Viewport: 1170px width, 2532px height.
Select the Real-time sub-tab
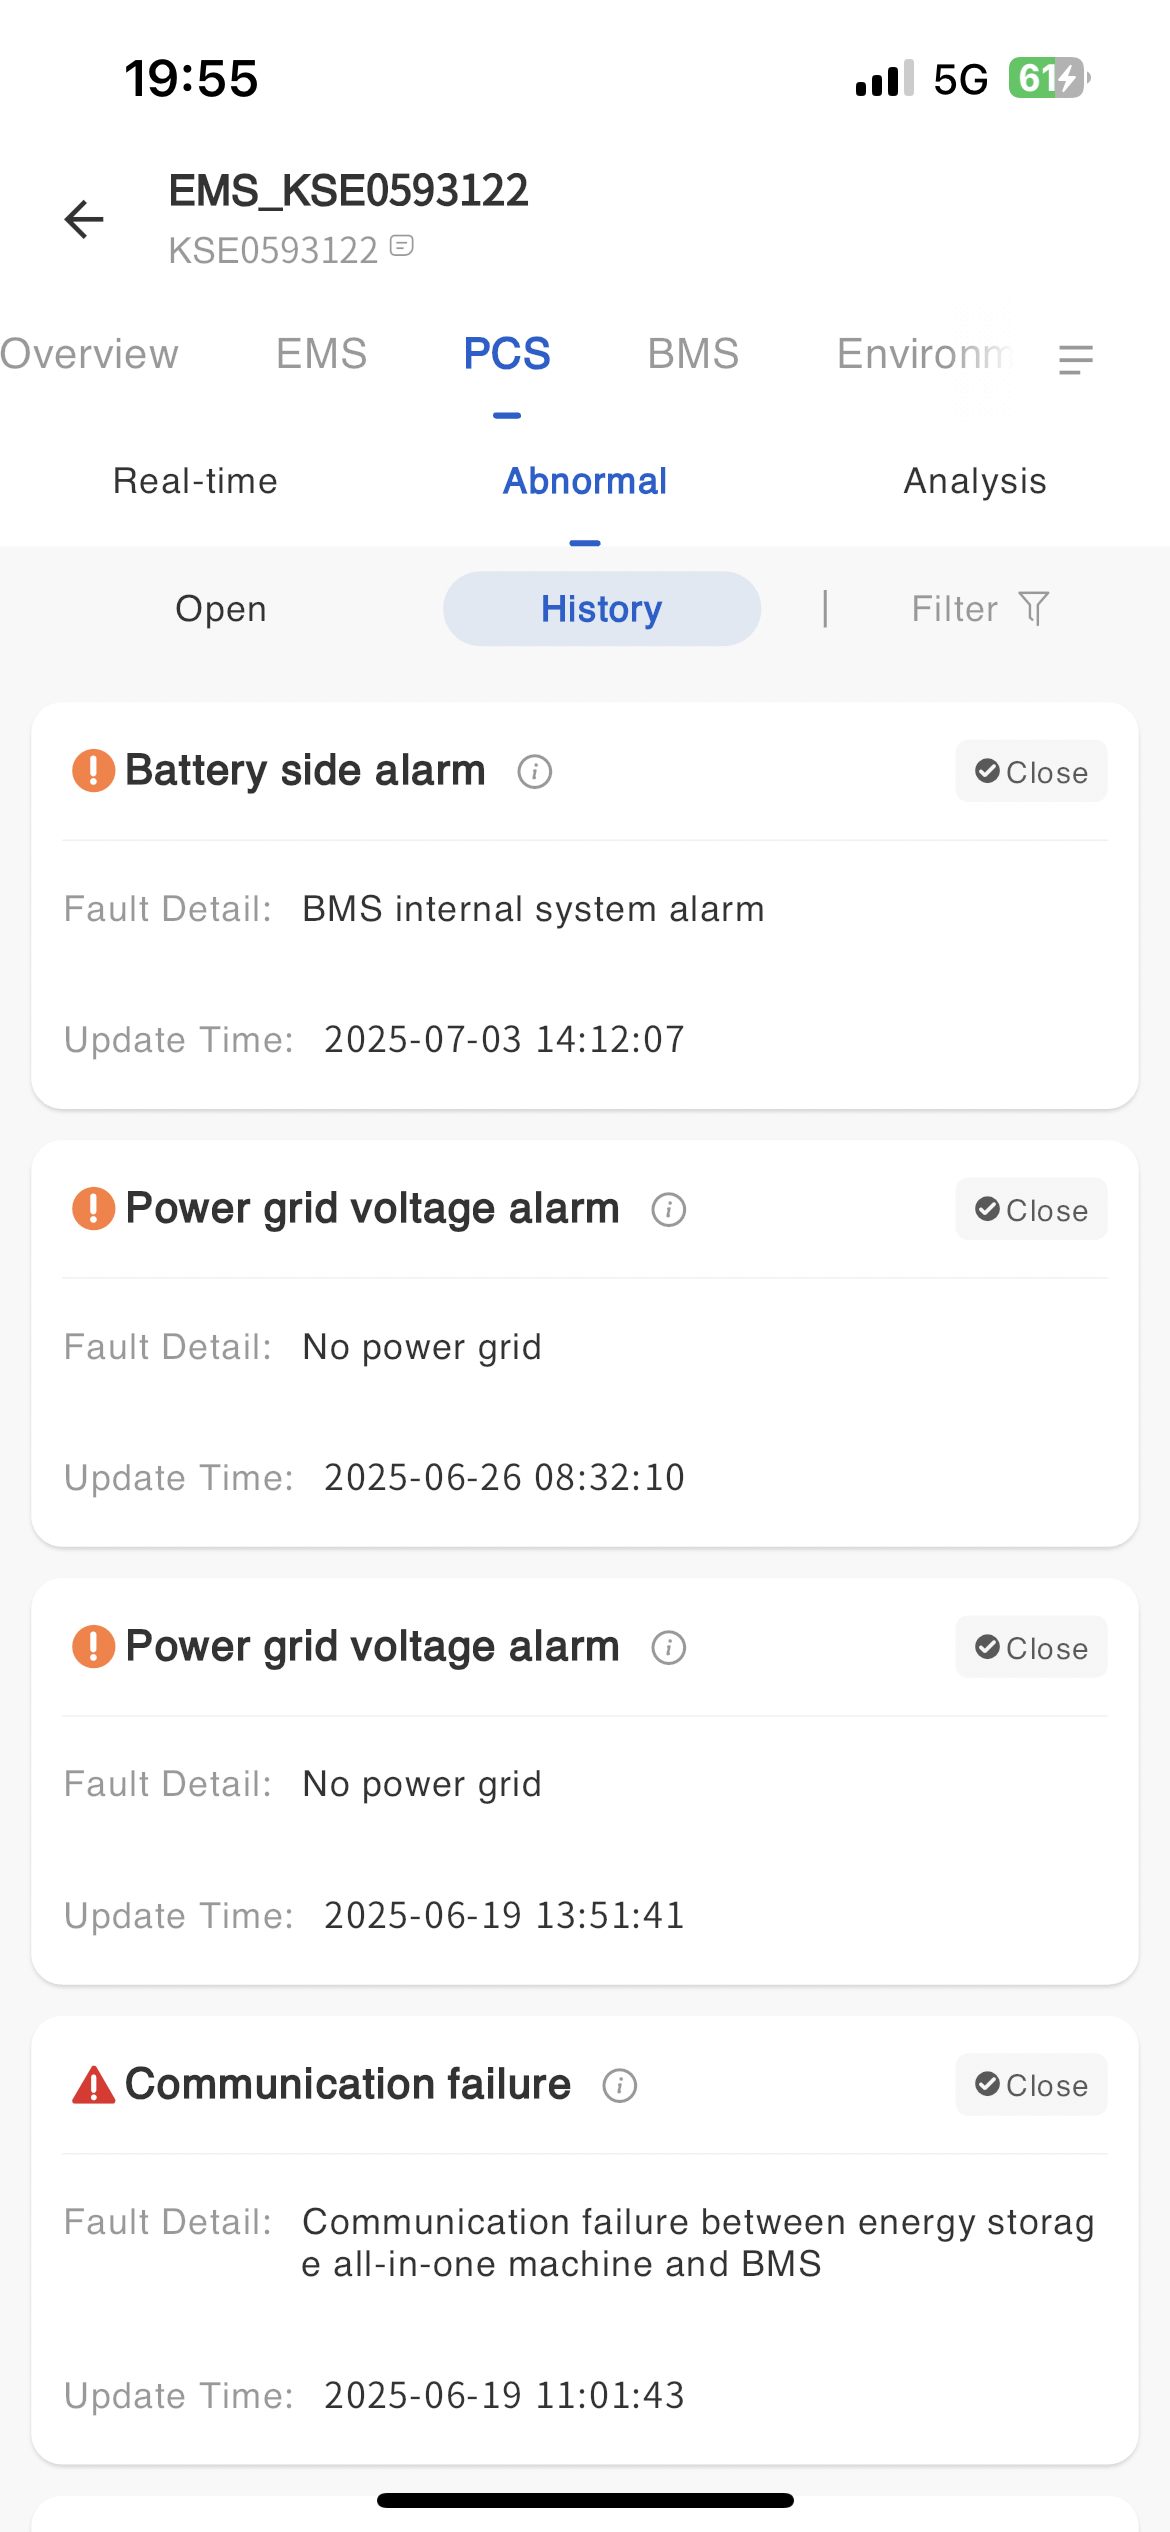pos(195,481)
